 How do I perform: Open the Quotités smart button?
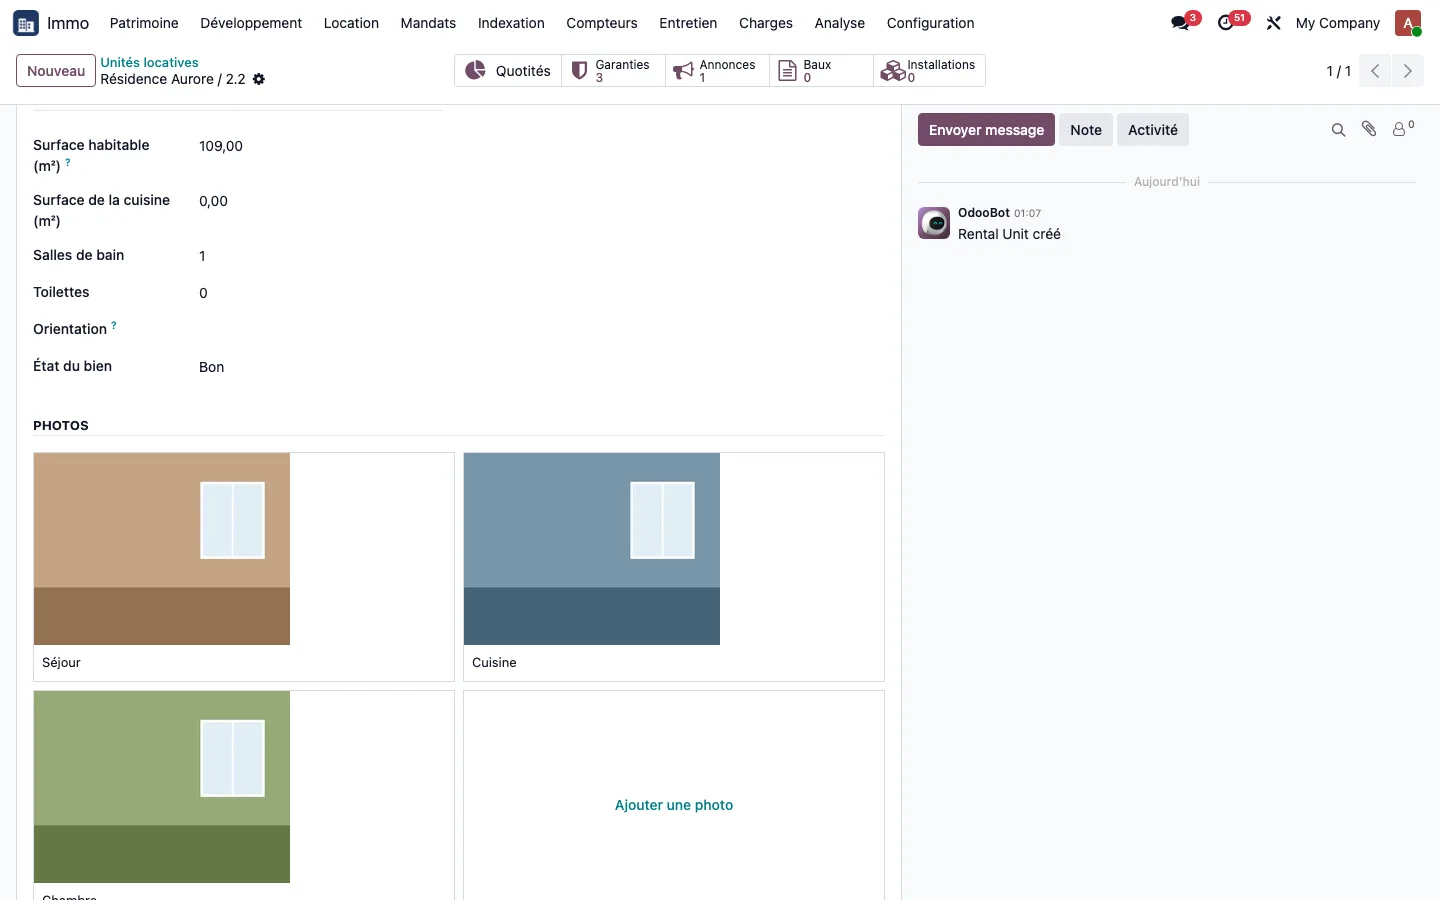(x=508, y=71)
